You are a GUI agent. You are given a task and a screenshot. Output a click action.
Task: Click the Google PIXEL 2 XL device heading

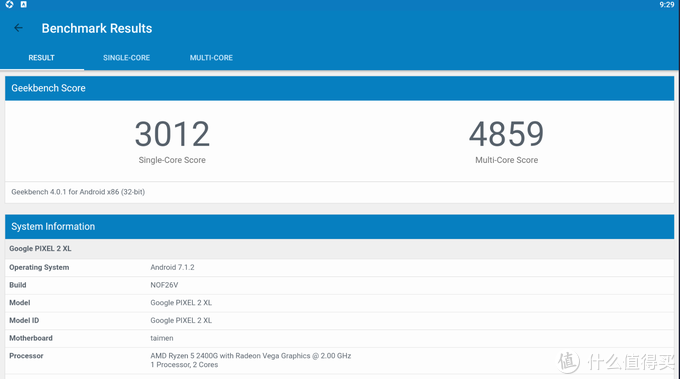pyautogui.click(x=40, y=248)
